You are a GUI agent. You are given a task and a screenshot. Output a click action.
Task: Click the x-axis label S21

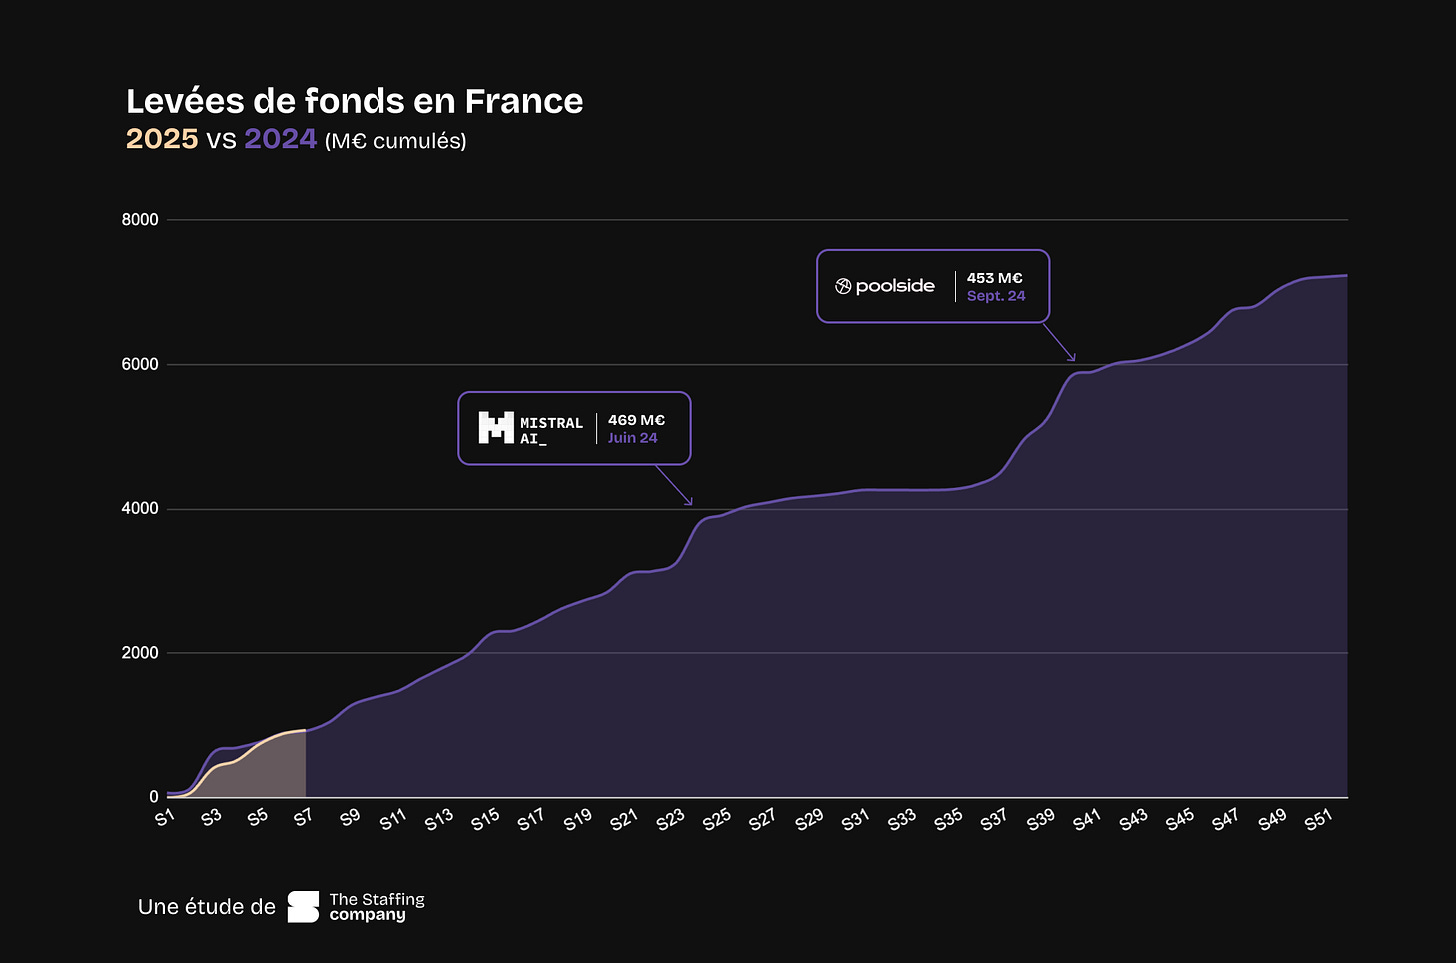click(624, 819)
